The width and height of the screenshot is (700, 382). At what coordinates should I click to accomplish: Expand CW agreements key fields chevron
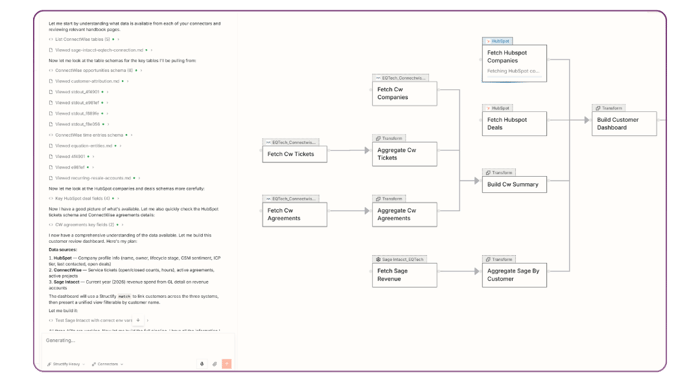point(123,225)
